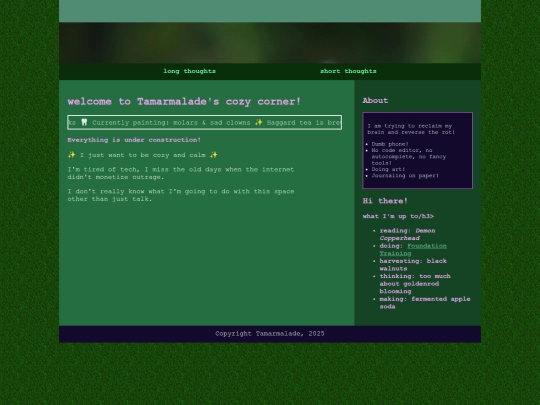Click the 'Everything is under construction!' text
The width and height of the screenshot is (540, 405).
[x=134, y=140]
